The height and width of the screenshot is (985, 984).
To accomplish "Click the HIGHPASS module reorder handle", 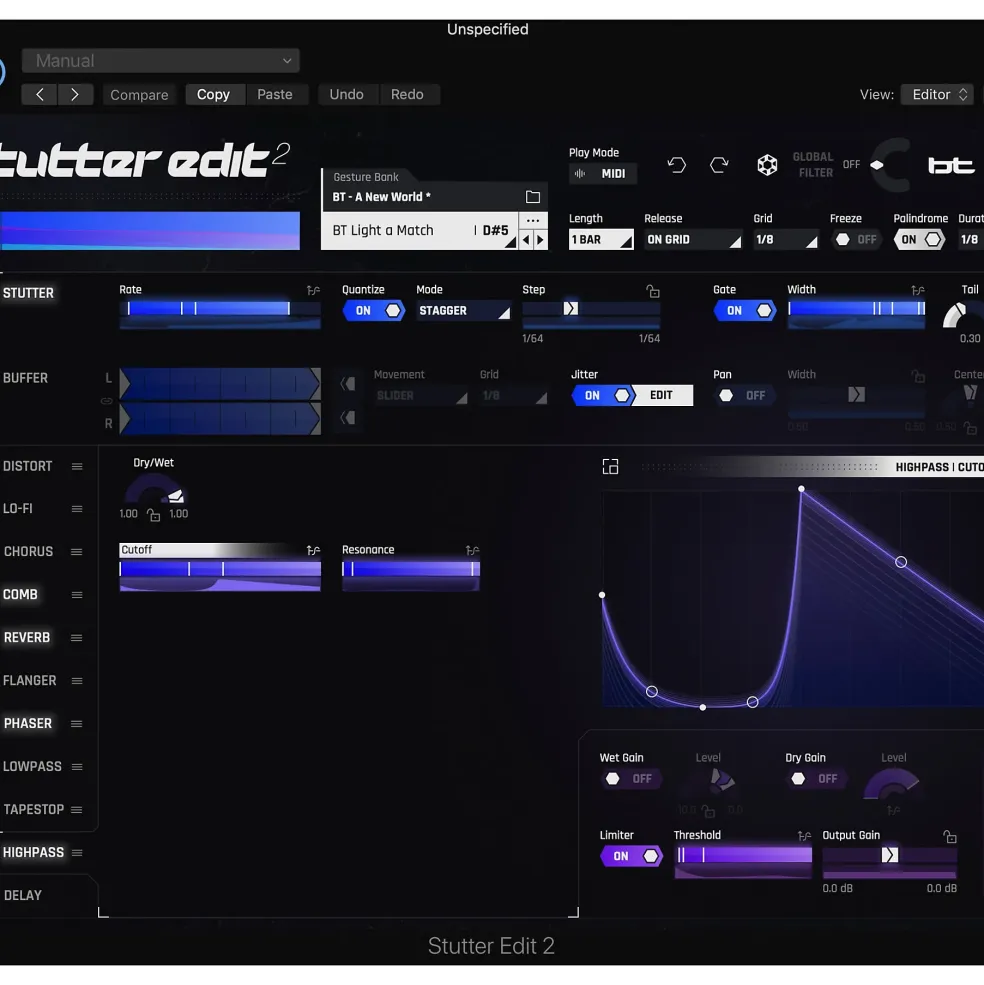I will coord(77,852).
